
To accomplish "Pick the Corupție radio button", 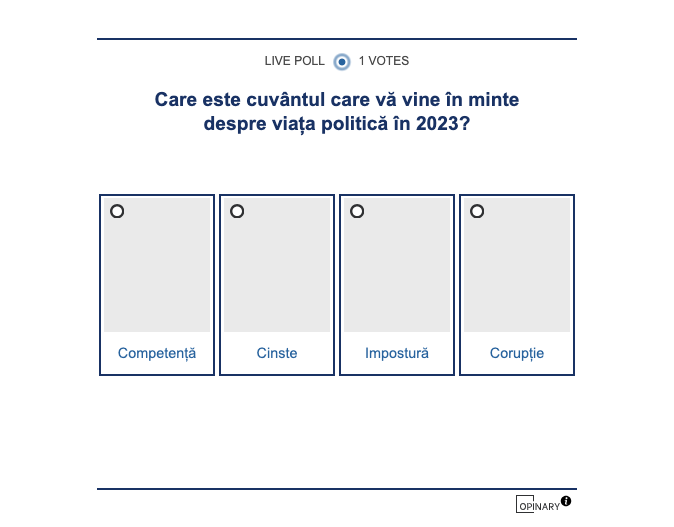I will [477, 211].
